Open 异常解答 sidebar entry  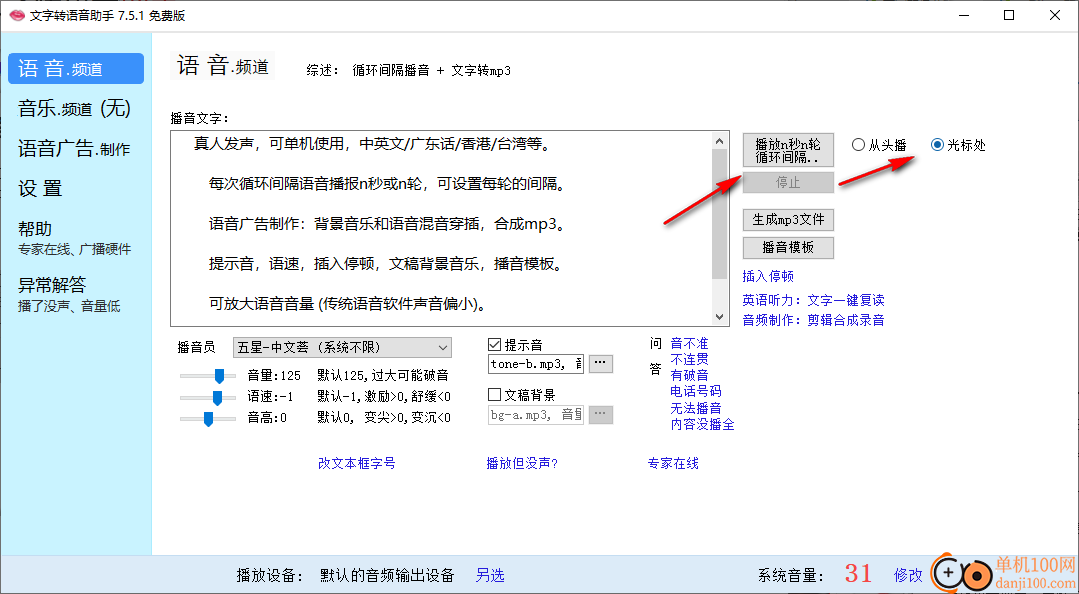coord(69,295)
